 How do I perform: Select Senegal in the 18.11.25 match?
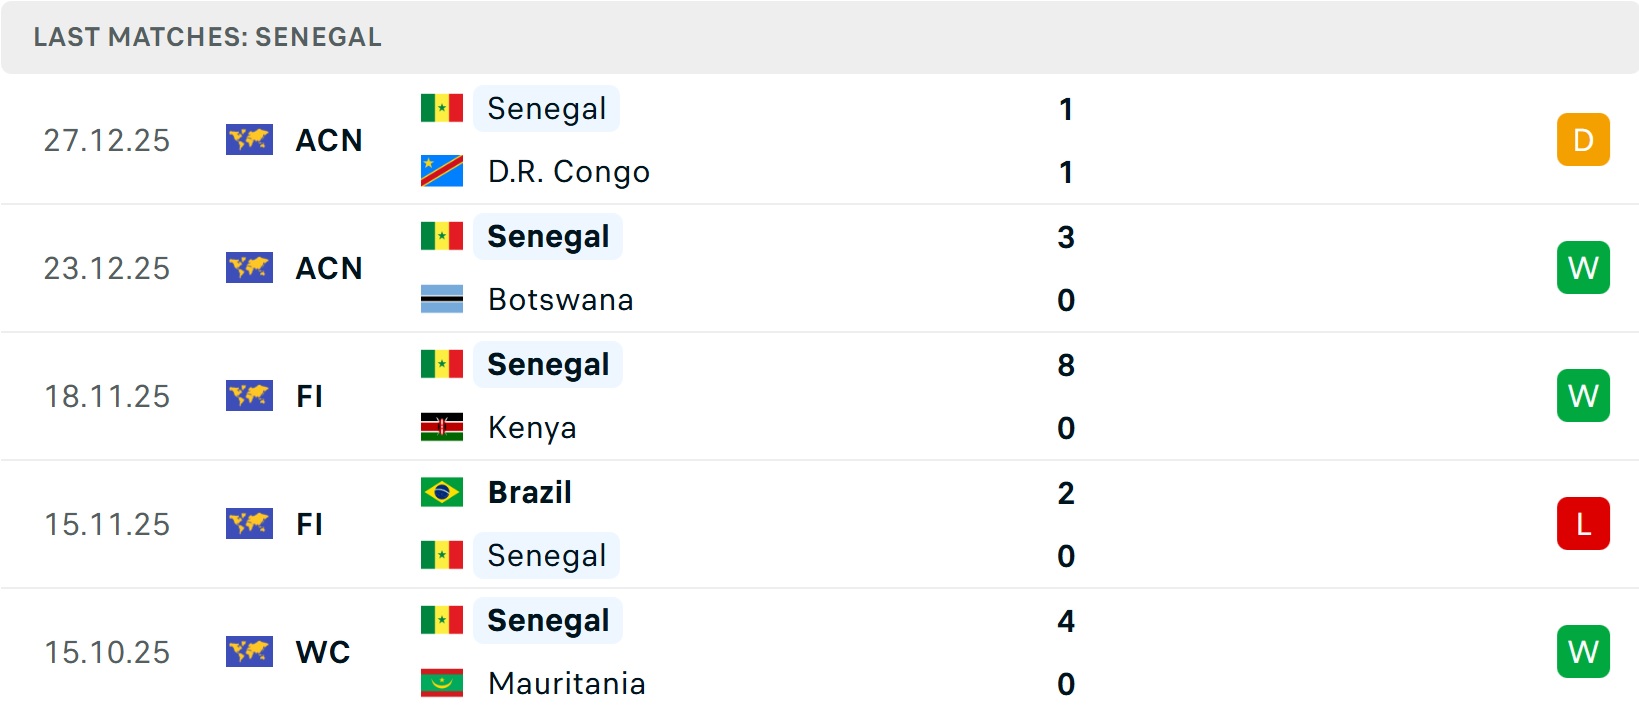[547, 364]
